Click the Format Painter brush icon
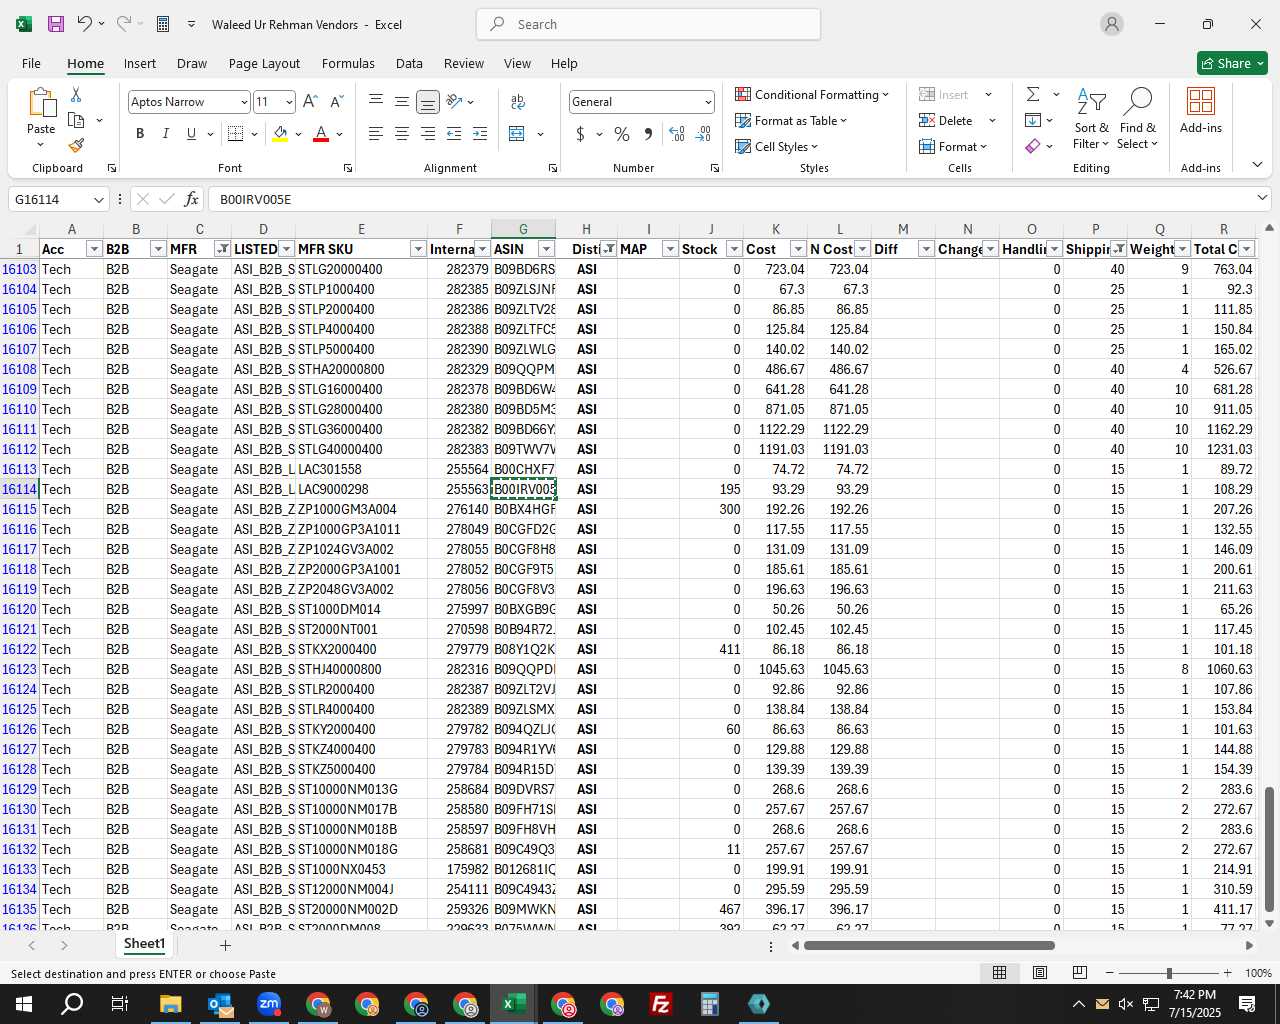 [76, 145]
